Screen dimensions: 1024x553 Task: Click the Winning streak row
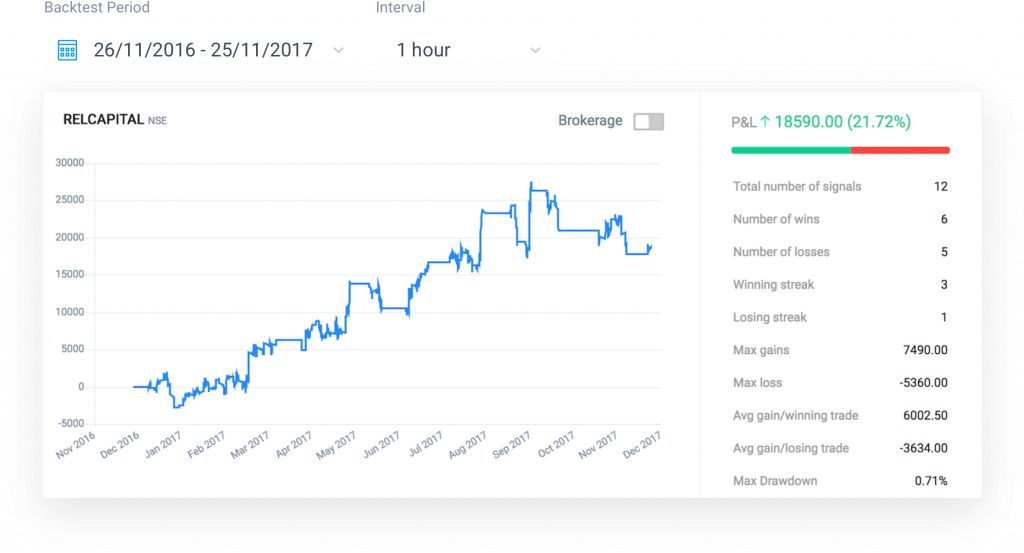[x=840, y=285]
